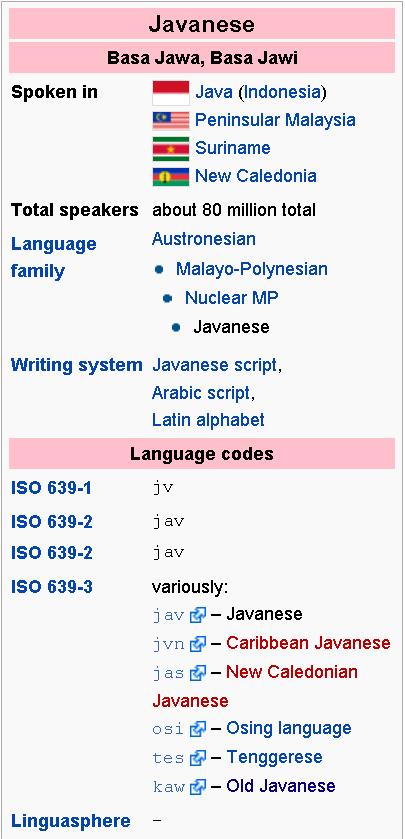The image size is (405, 839).
Task: Follow the ISO 639-3 link
Action: [x=51, y=588]
